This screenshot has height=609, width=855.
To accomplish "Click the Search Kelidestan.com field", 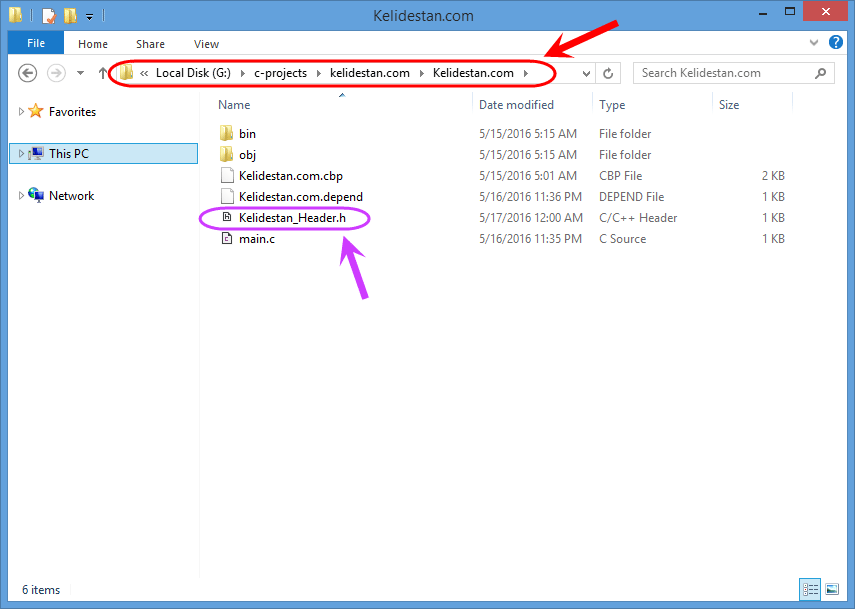I will [x=733, y=73].
